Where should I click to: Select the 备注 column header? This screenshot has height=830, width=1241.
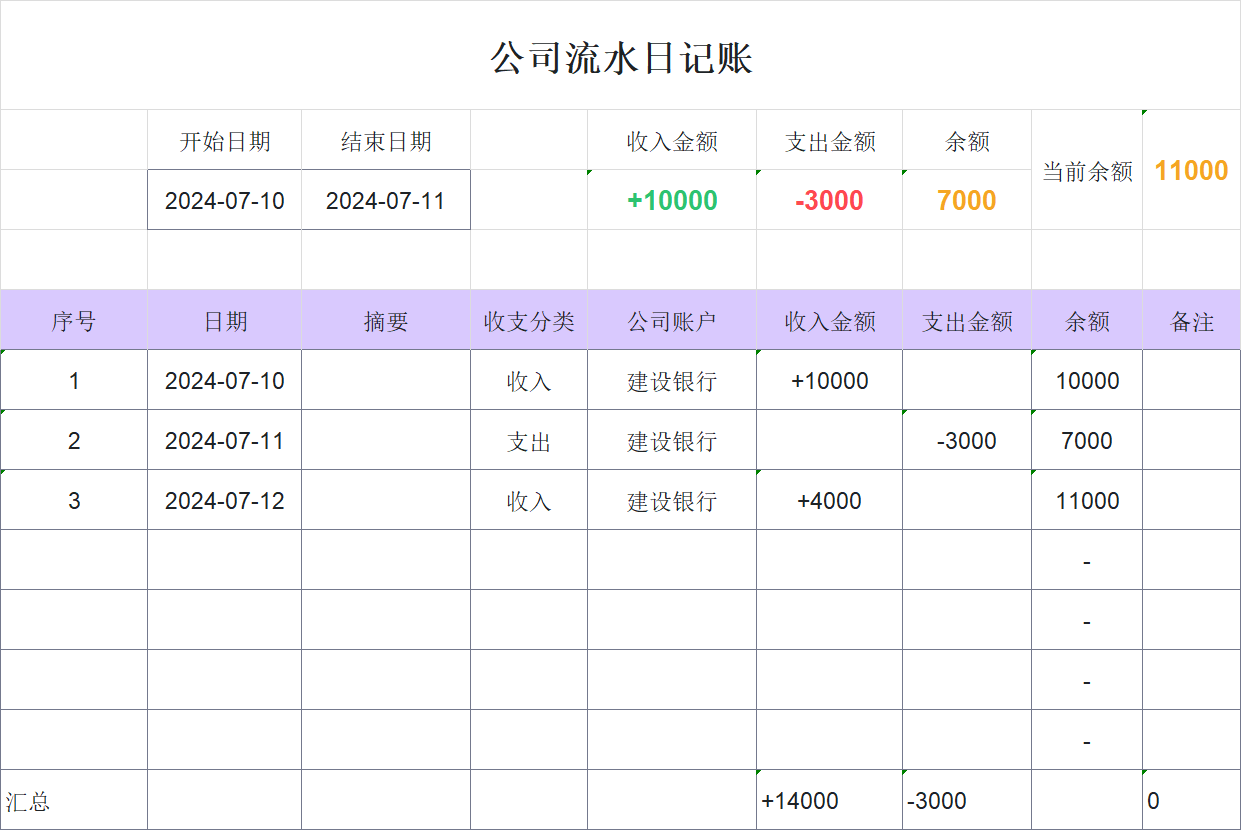(1192, 320)
